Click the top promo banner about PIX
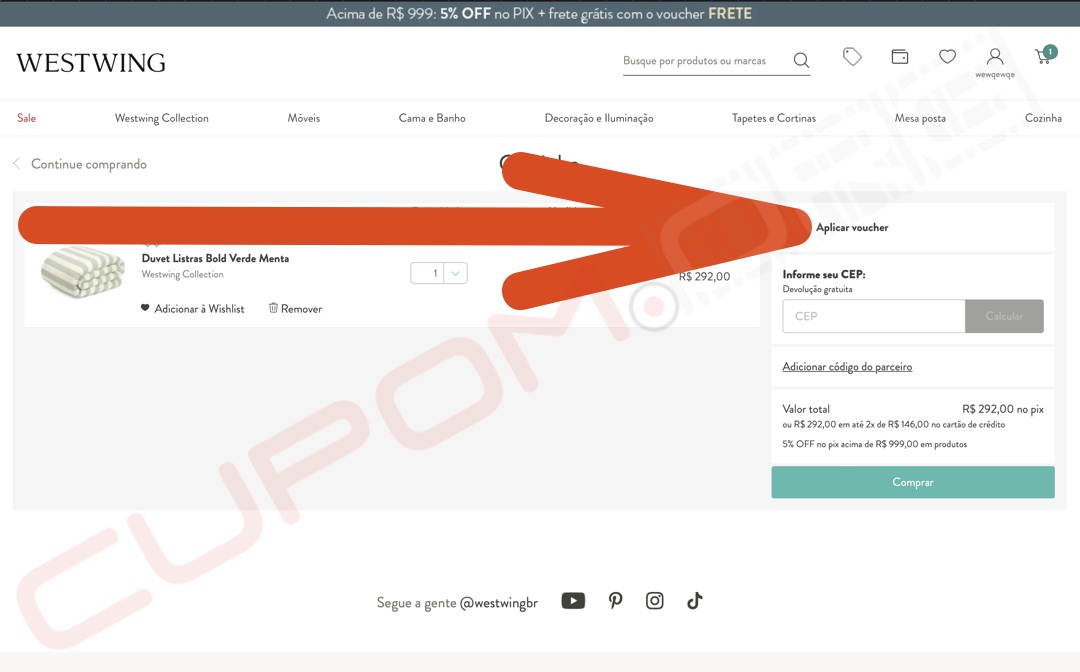Viewport: 1080px width, 672px height. (x=539, y=14)
